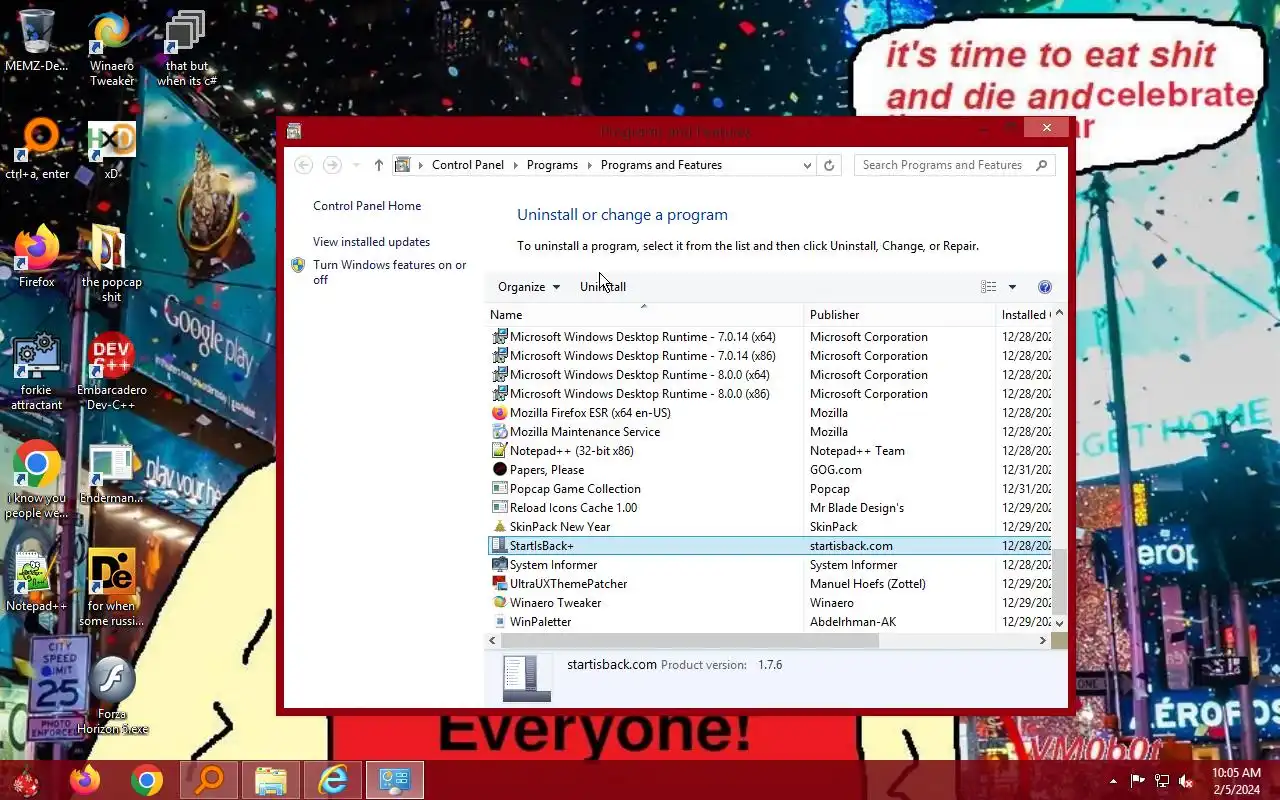Focus the Search Programs and Features box
This screenshot has width=1280, height=800.
pyautogui.click(x=955, y=165)
